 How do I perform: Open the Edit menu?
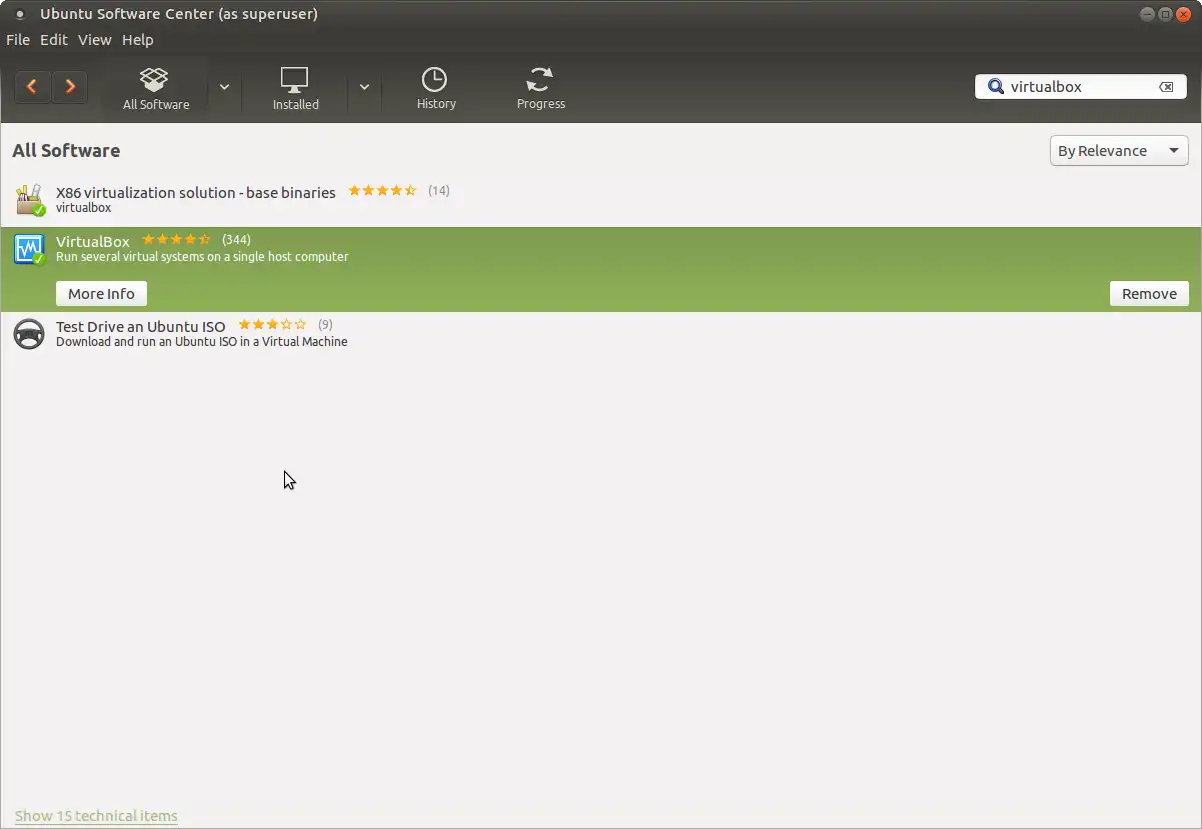[54, 40]
